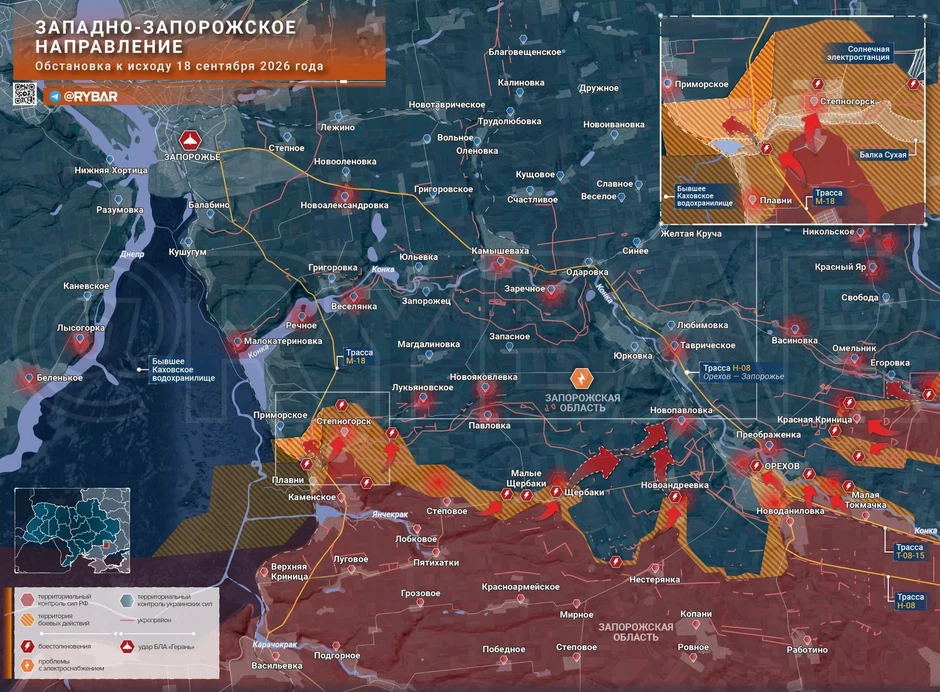
Task: Click the location pin beside Кущовое
Action: pyautogui.click(x=561, y=176)
